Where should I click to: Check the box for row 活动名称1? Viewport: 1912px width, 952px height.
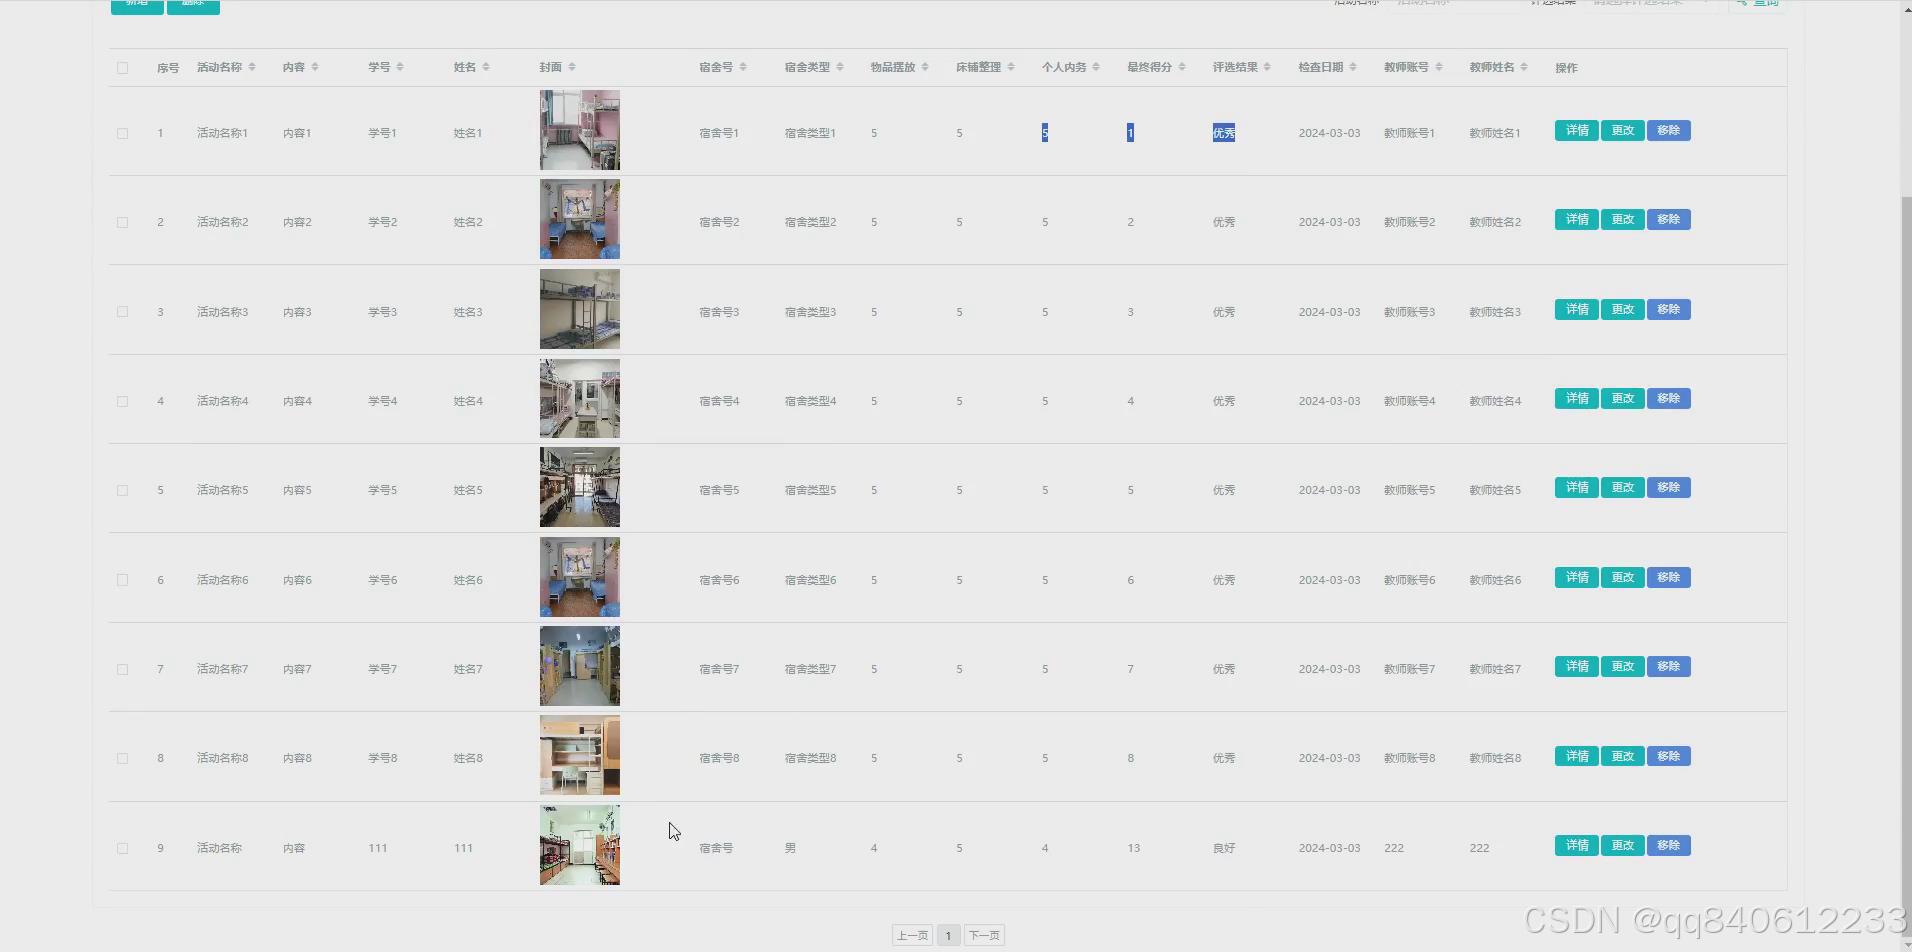tap(122, 133)
